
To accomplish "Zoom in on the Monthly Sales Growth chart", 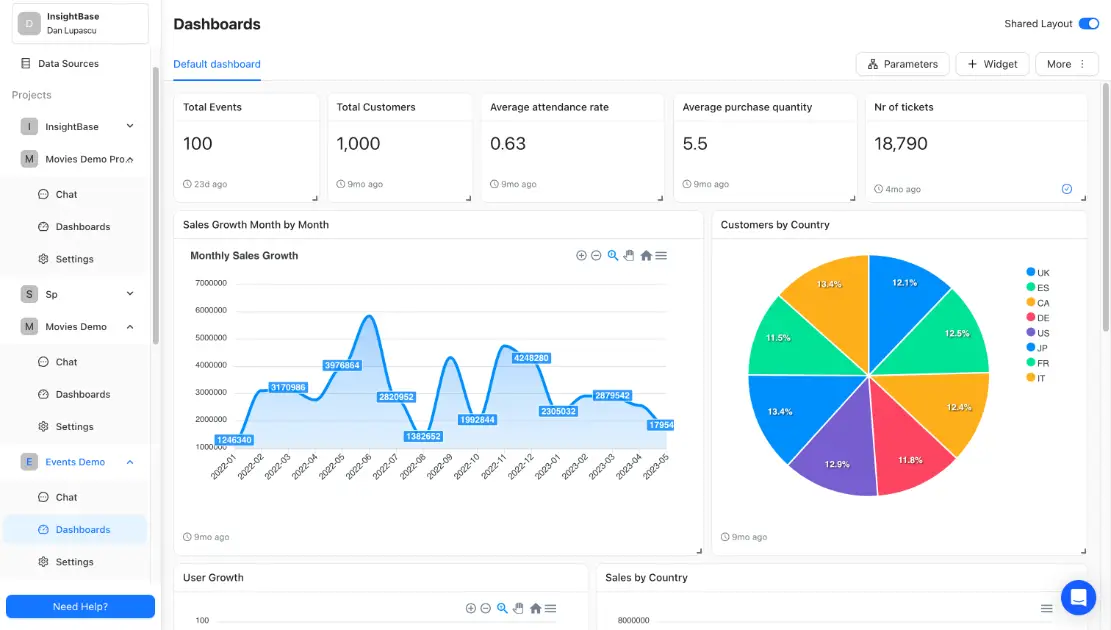I will 581,255.
